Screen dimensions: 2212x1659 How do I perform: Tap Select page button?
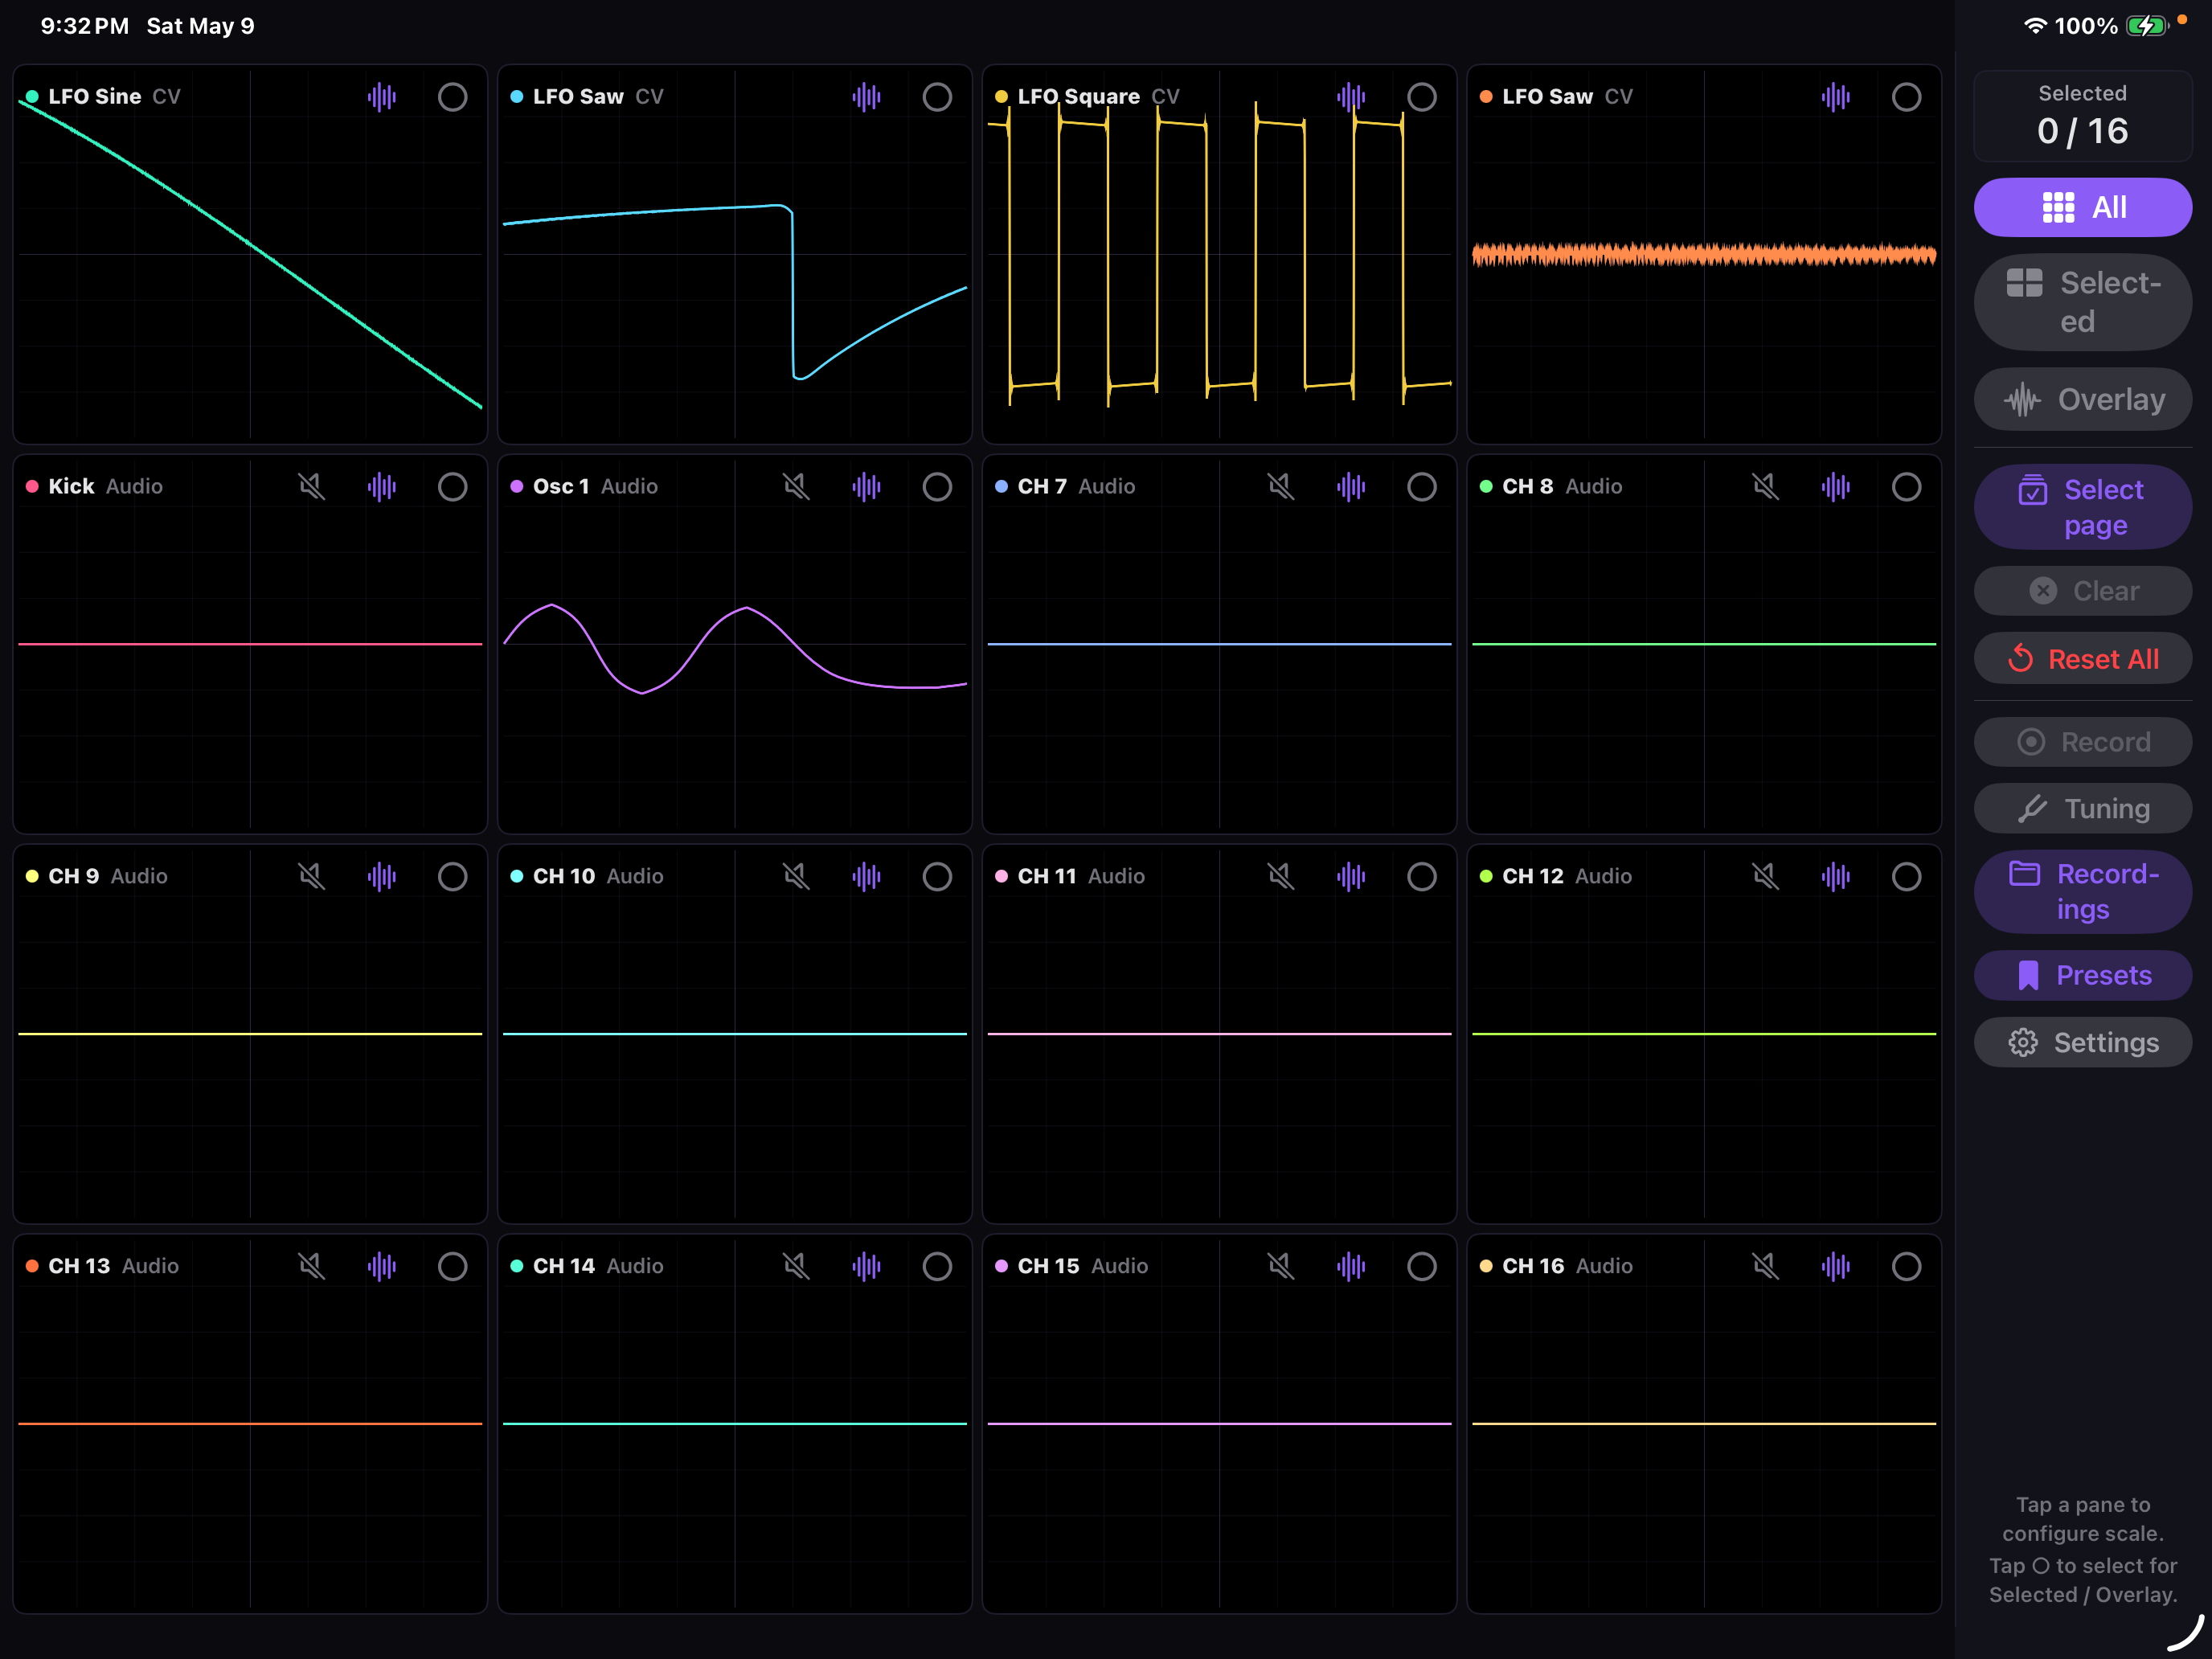coord(2082,507)
